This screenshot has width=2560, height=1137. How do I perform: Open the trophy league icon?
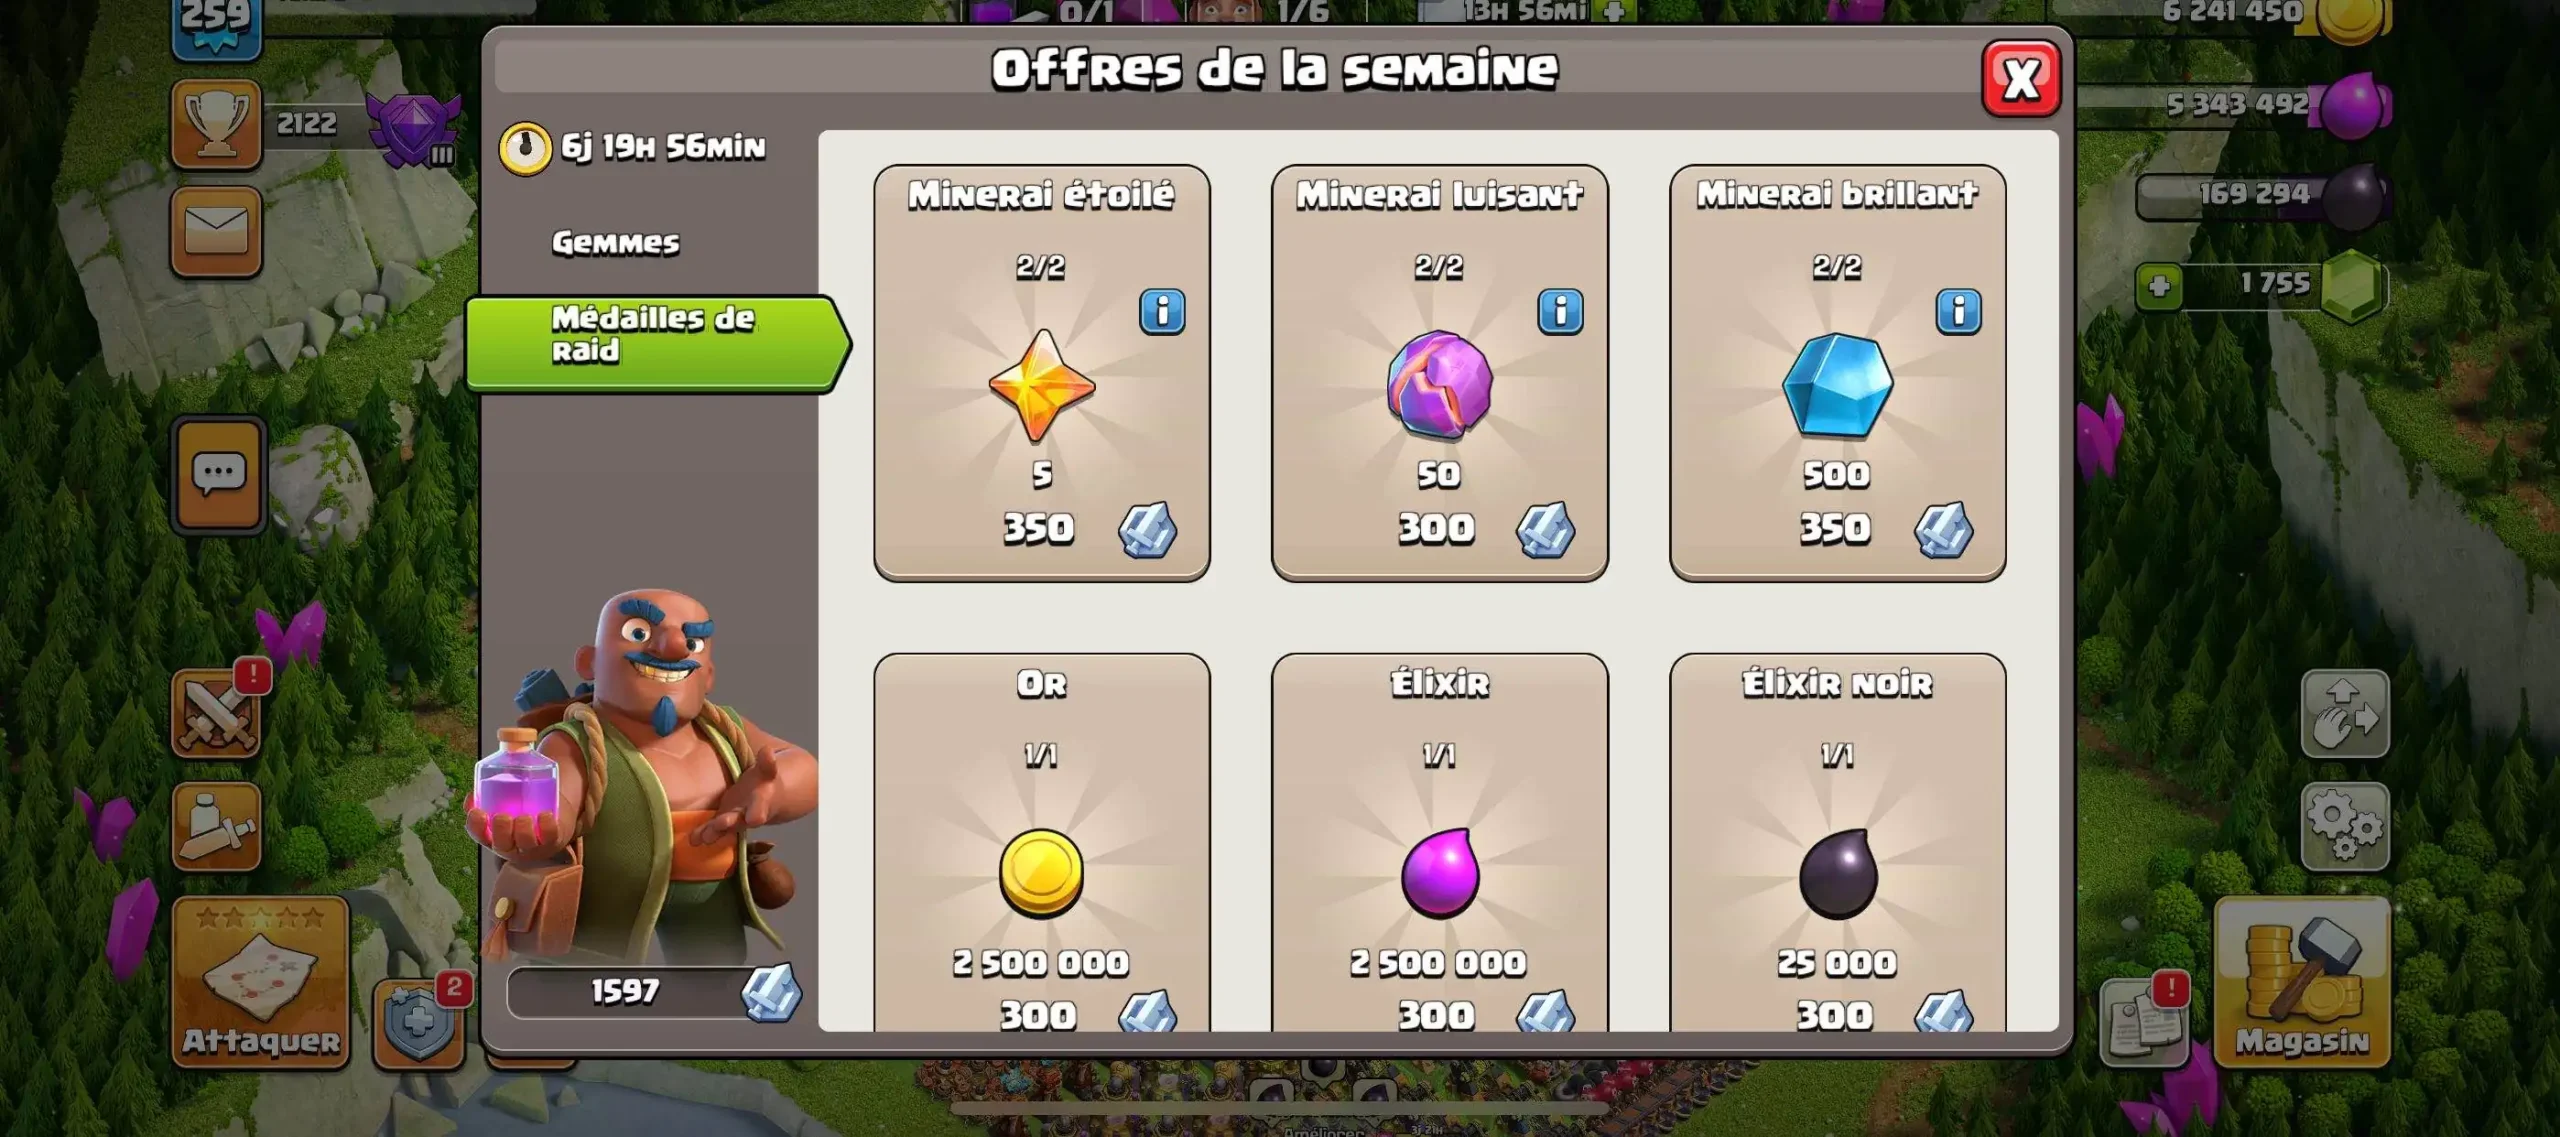click(x=216, y=124)
